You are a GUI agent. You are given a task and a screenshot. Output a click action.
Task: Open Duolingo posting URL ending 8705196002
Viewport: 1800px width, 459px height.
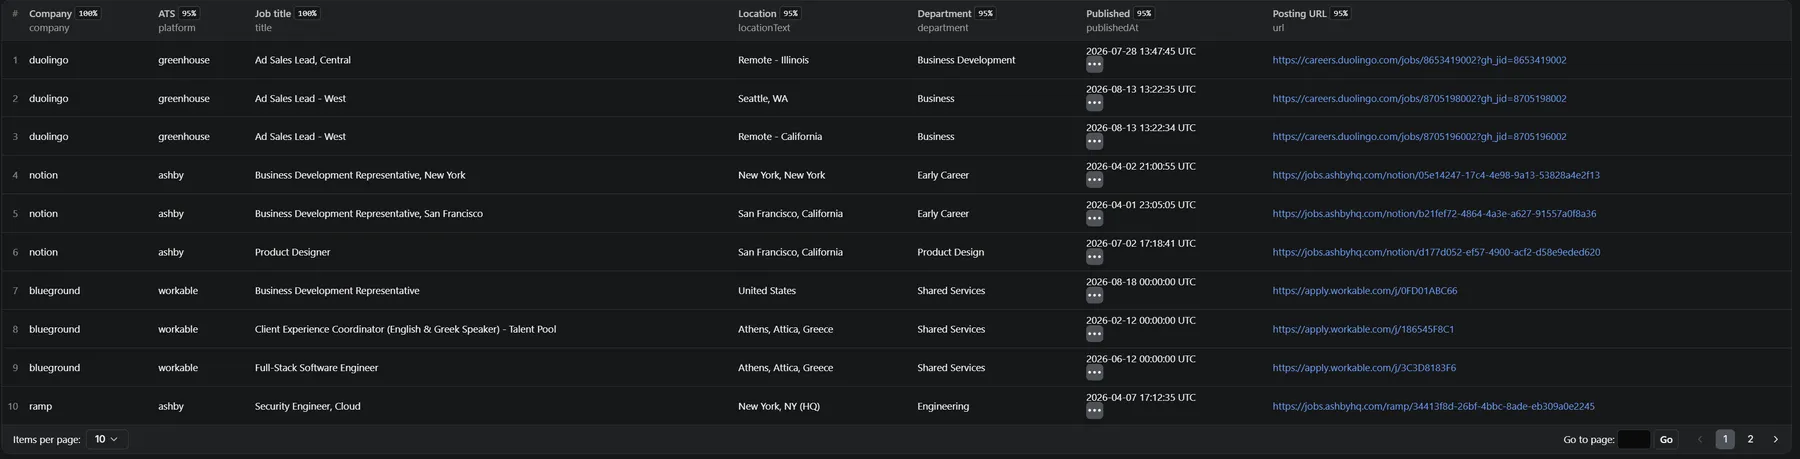(x=1419, y=137)
